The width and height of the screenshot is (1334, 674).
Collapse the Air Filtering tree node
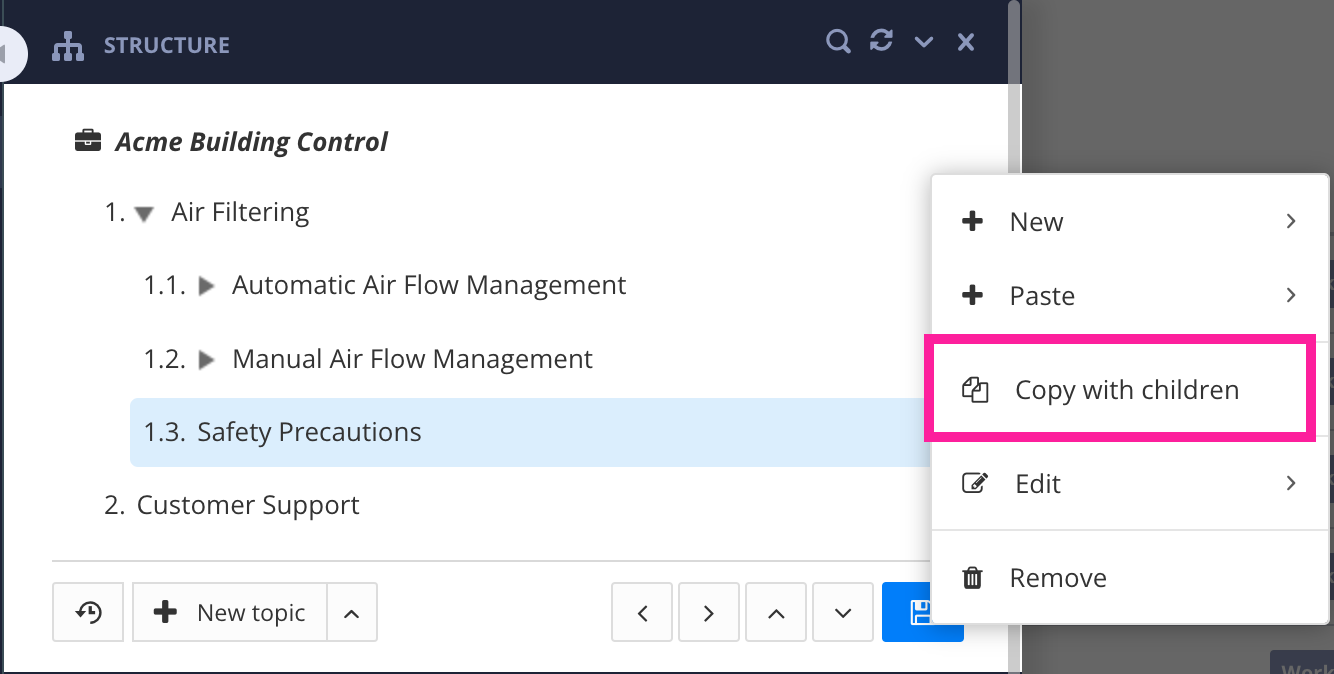coord(144,213)
